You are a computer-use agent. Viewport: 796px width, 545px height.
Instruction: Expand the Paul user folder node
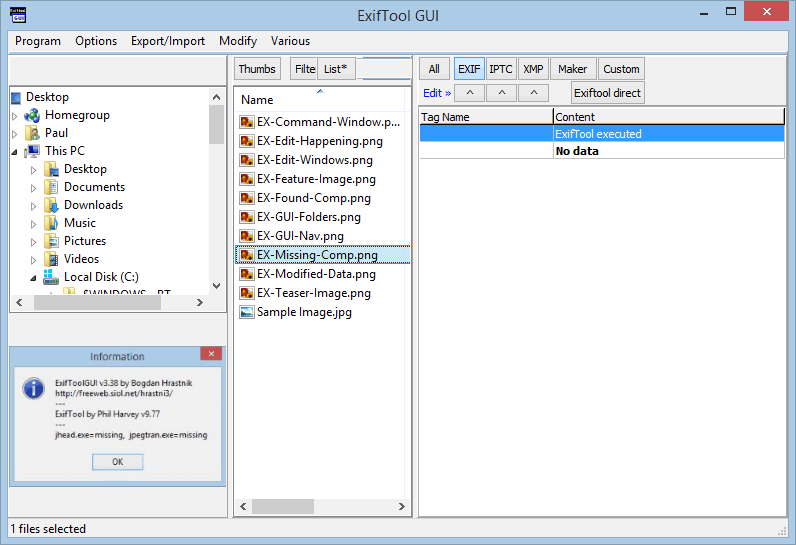point(15,133)
